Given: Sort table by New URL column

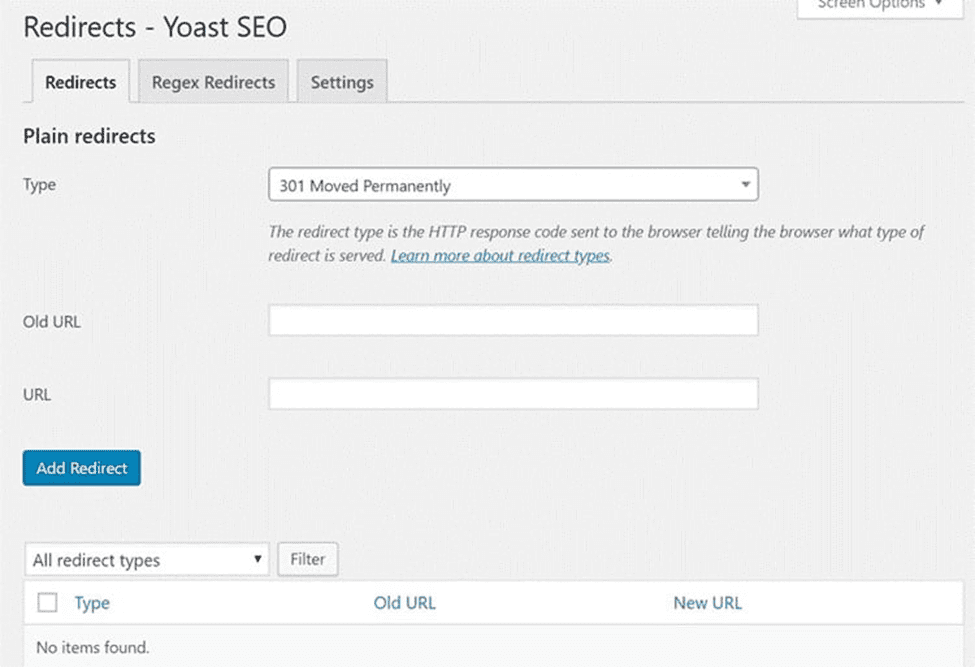Looking at the screenshot, I should coord(707,603).
